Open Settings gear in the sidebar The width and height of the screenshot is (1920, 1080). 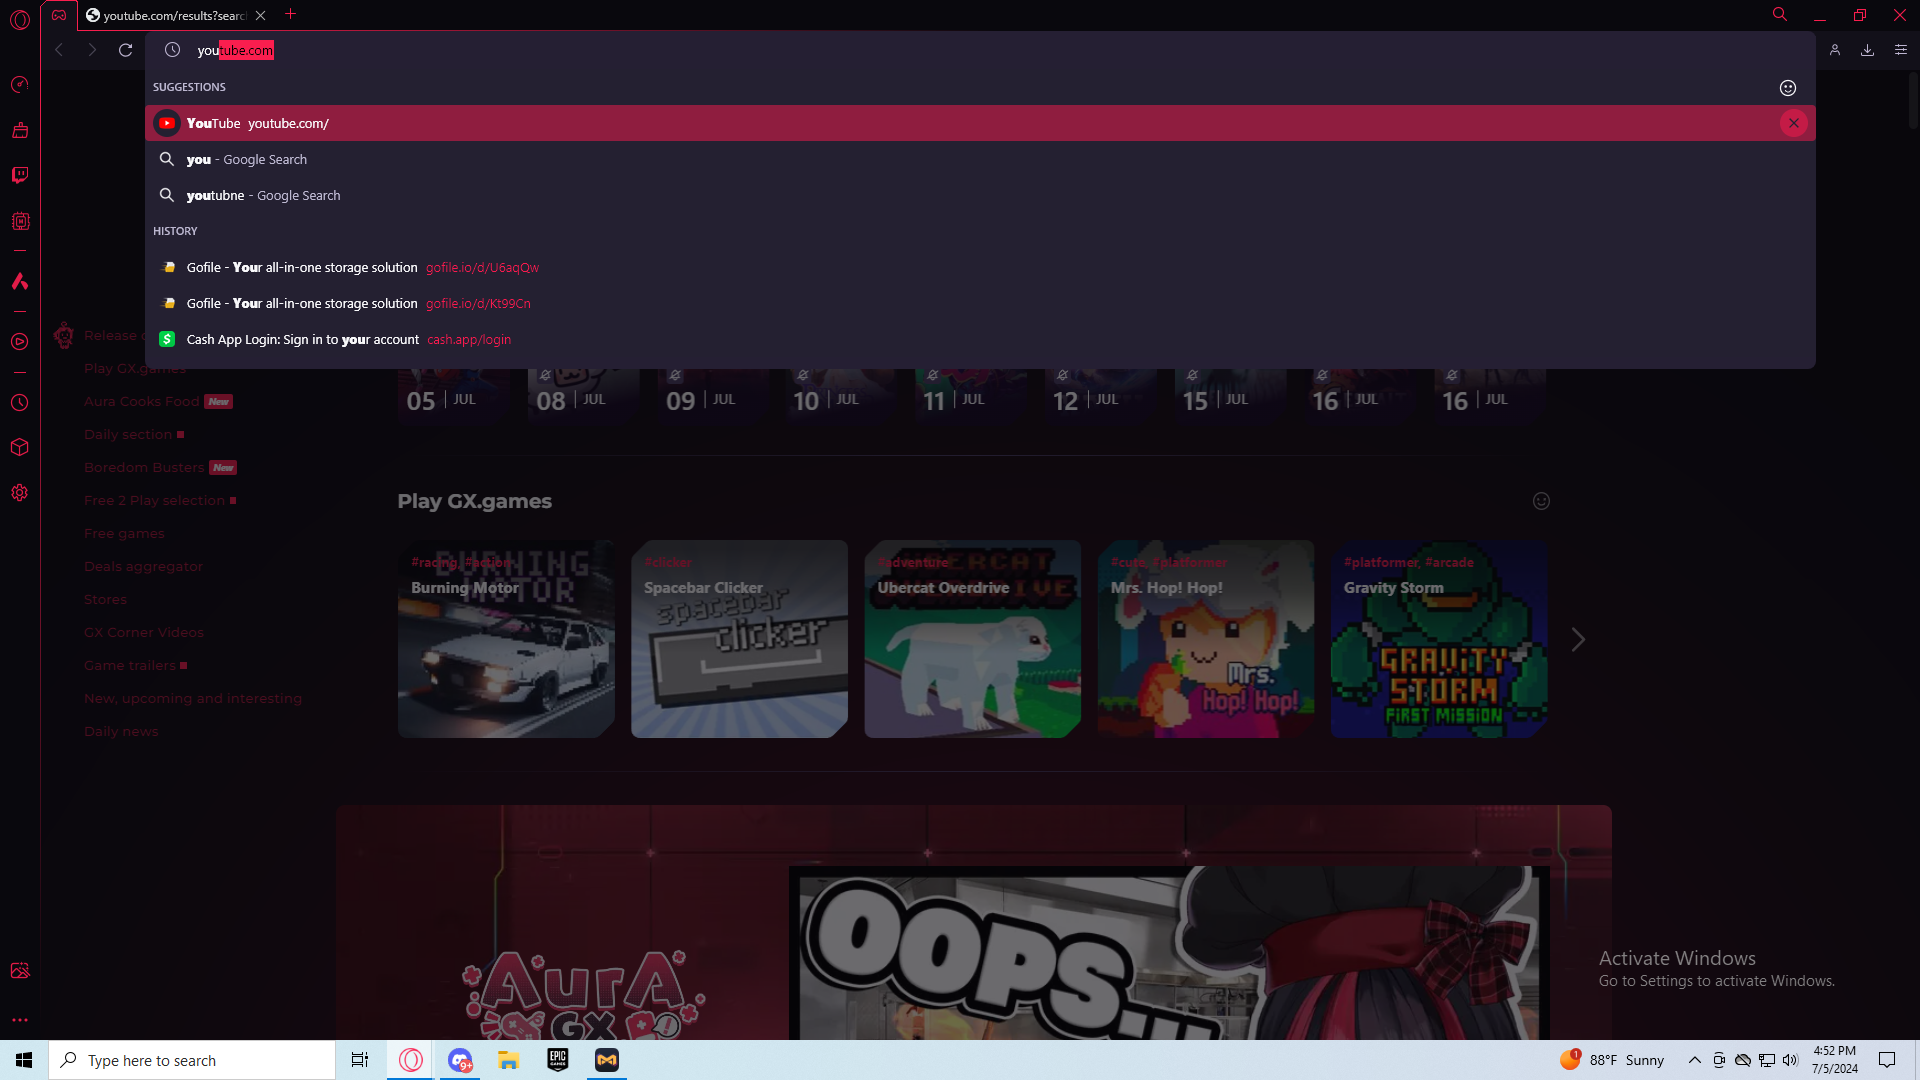(x=20, y=493)
